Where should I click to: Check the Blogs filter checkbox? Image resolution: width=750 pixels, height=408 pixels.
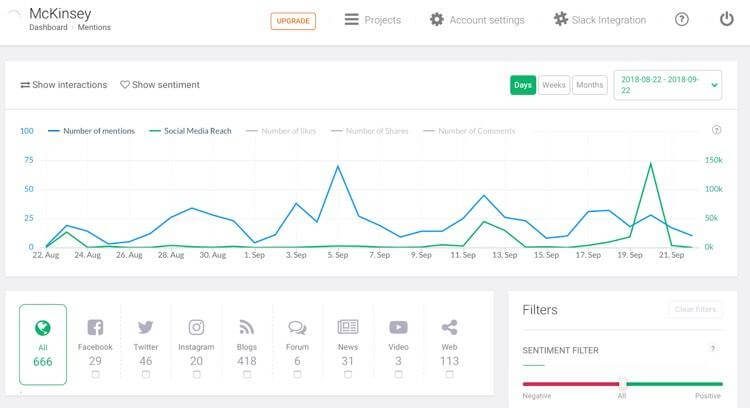click(247, 375)
